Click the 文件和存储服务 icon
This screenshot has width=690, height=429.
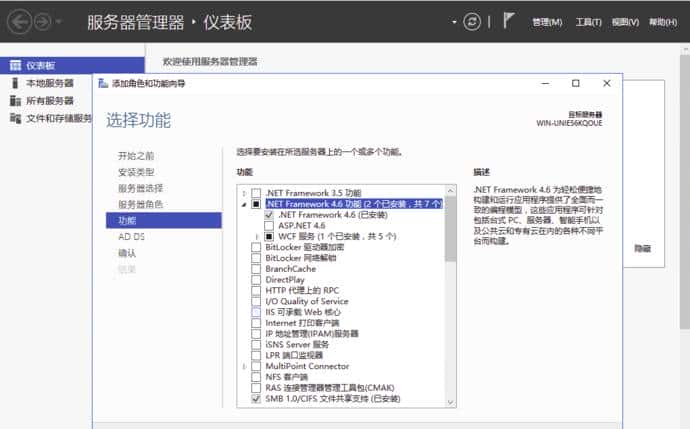click(15, 118)
